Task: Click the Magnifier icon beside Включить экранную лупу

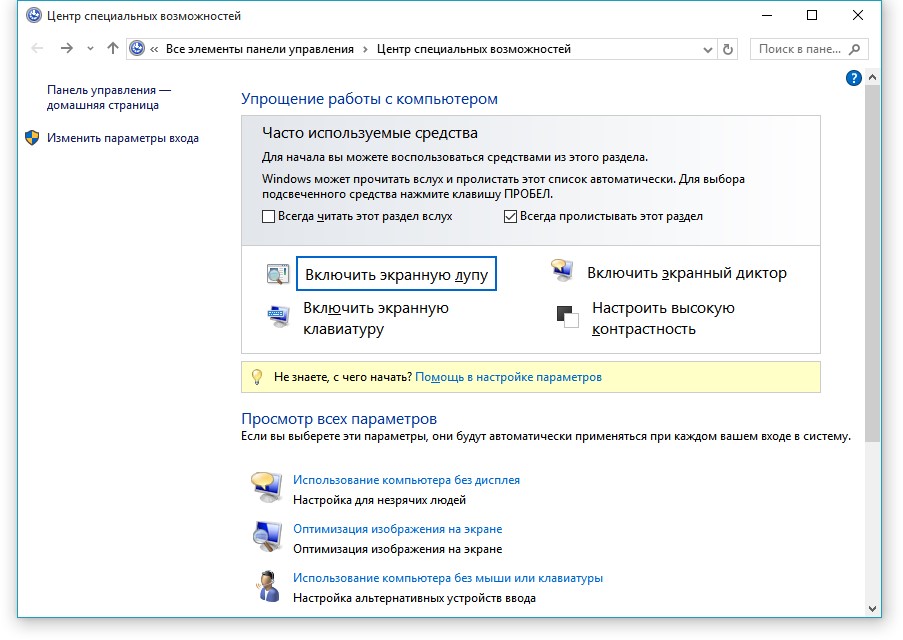Action: click(x=277, y=274)
